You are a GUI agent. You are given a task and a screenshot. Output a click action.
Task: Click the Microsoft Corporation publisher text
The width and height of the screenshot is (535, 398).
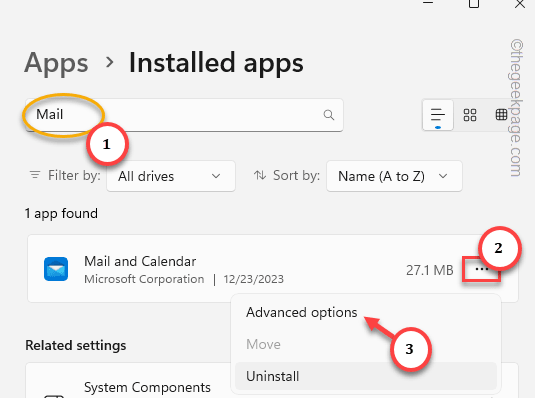[144, 279]
